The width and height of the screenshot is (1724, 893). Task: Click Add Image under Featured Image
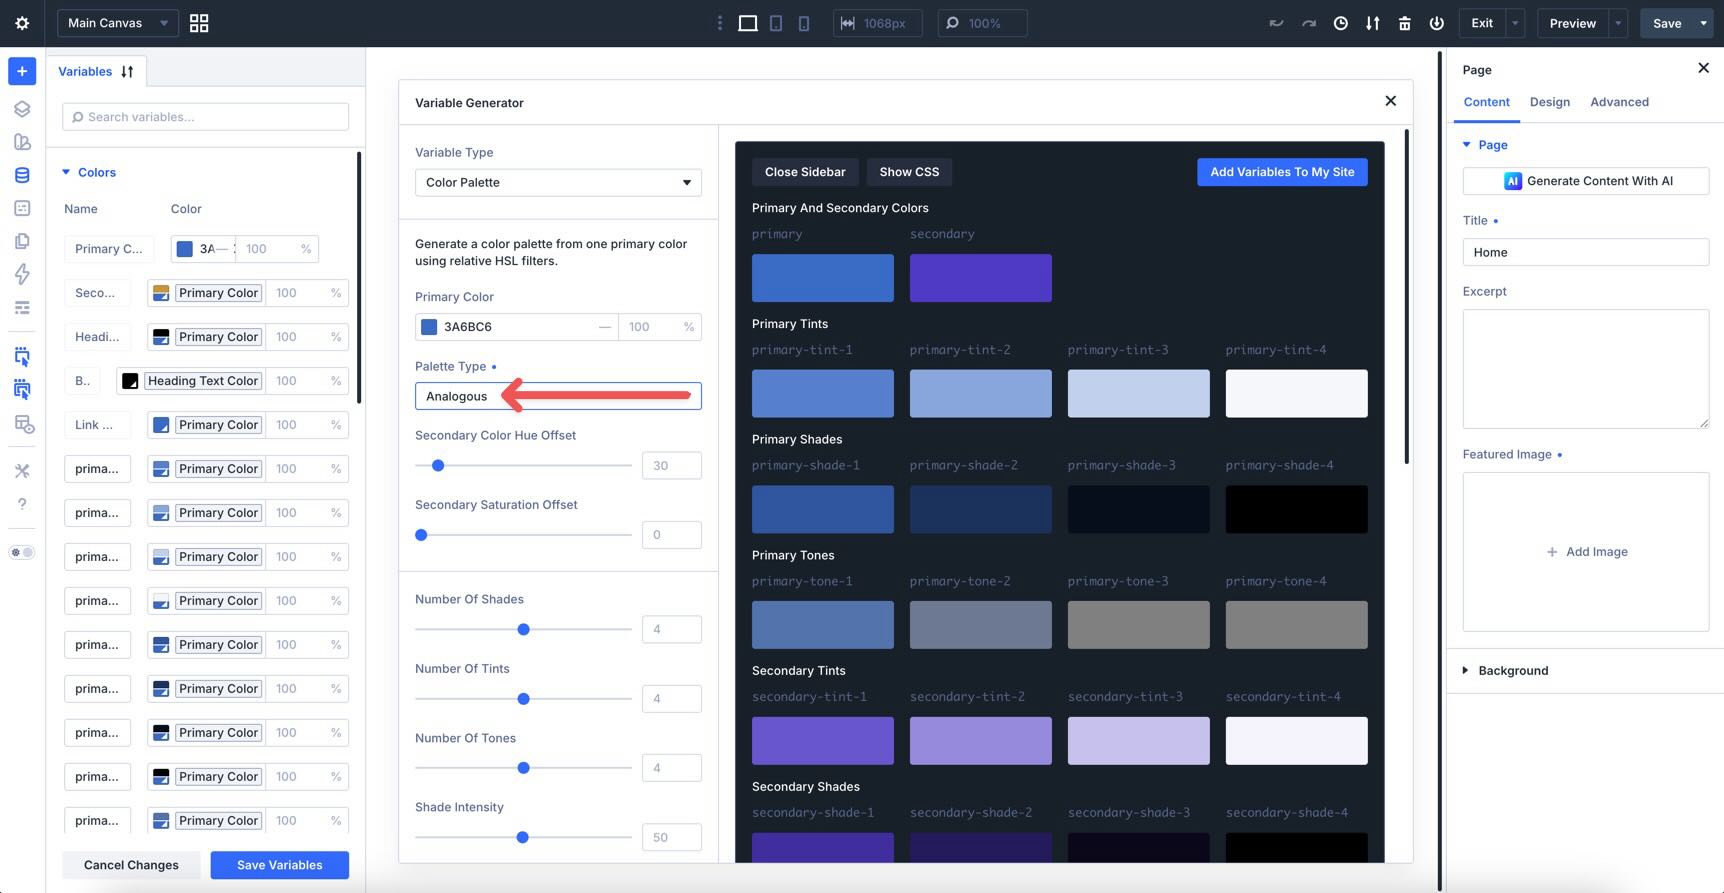1586,552
